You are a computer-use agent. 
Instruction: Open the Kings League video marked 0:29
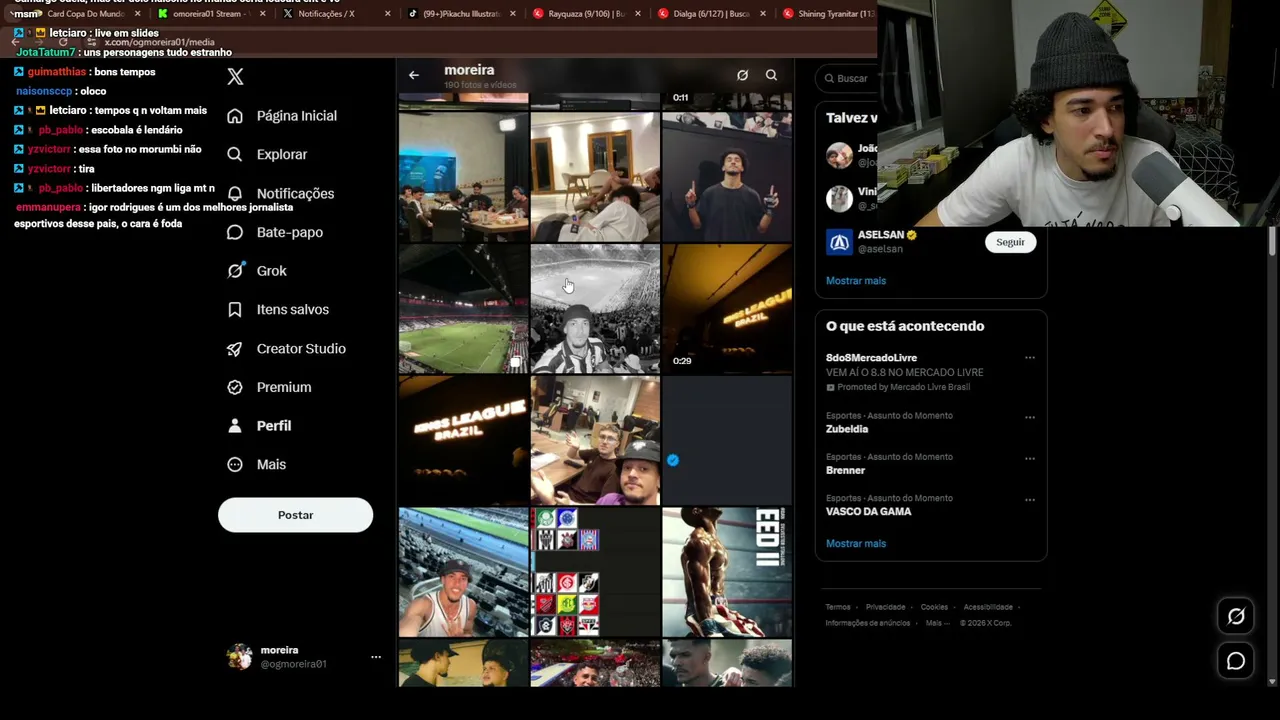point(727,309)
